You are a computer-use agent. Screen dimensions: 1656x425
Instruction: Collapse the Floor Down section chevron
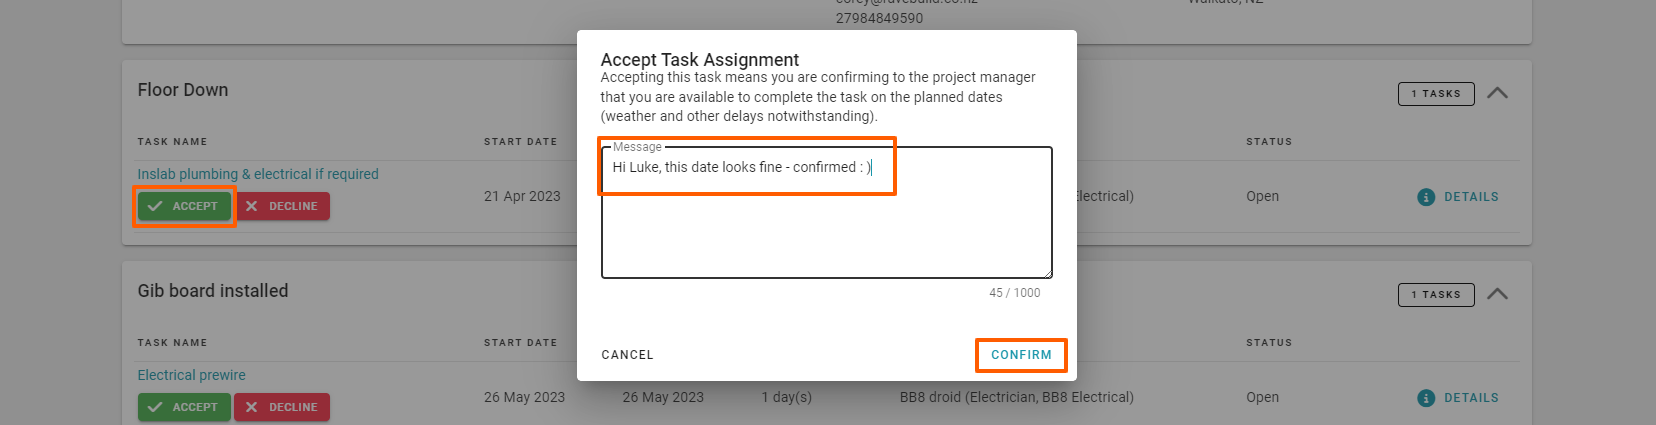tap(1497, 93)
